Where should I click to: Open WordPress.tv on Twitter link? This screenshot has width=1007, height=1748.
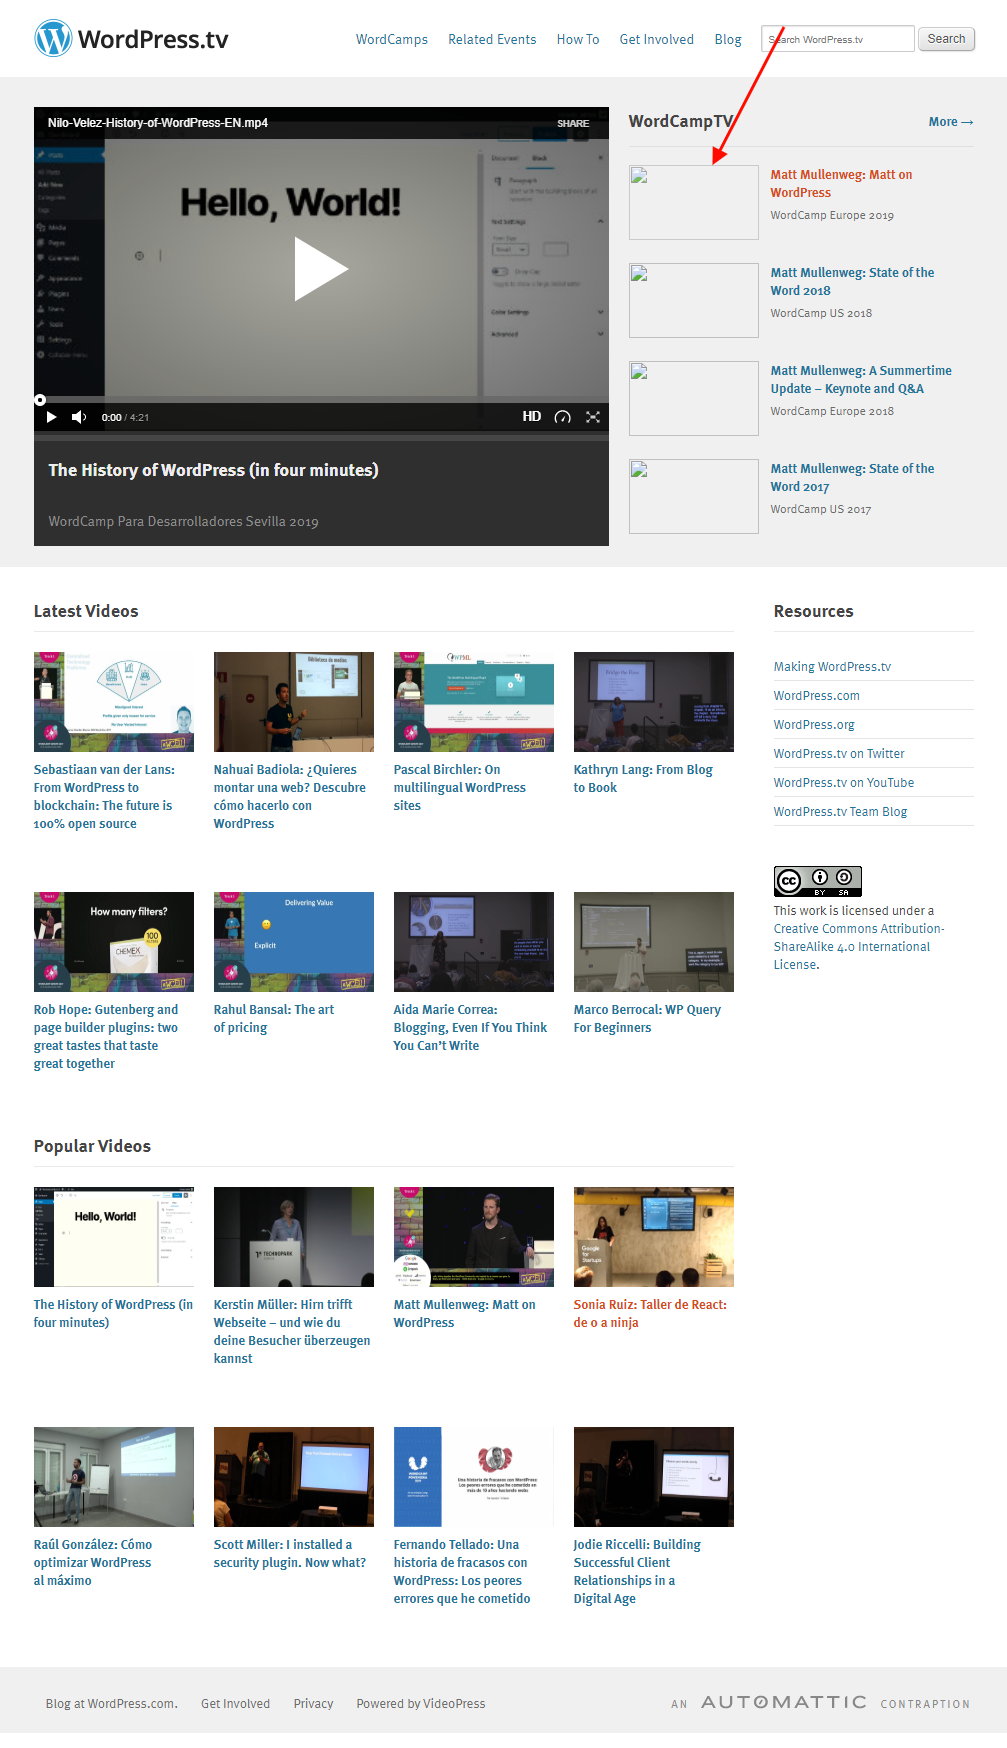(839, 754)
